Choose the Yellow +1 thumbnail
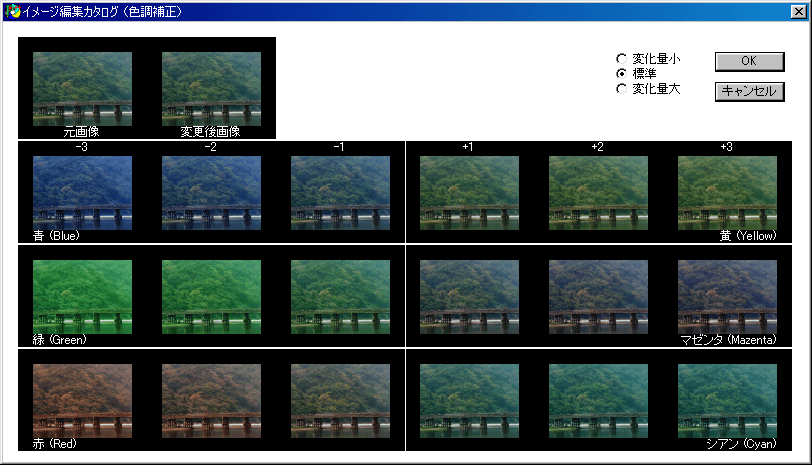Image resolution: width=812 pixels, height=465 pixels. (x=469, y=193)
